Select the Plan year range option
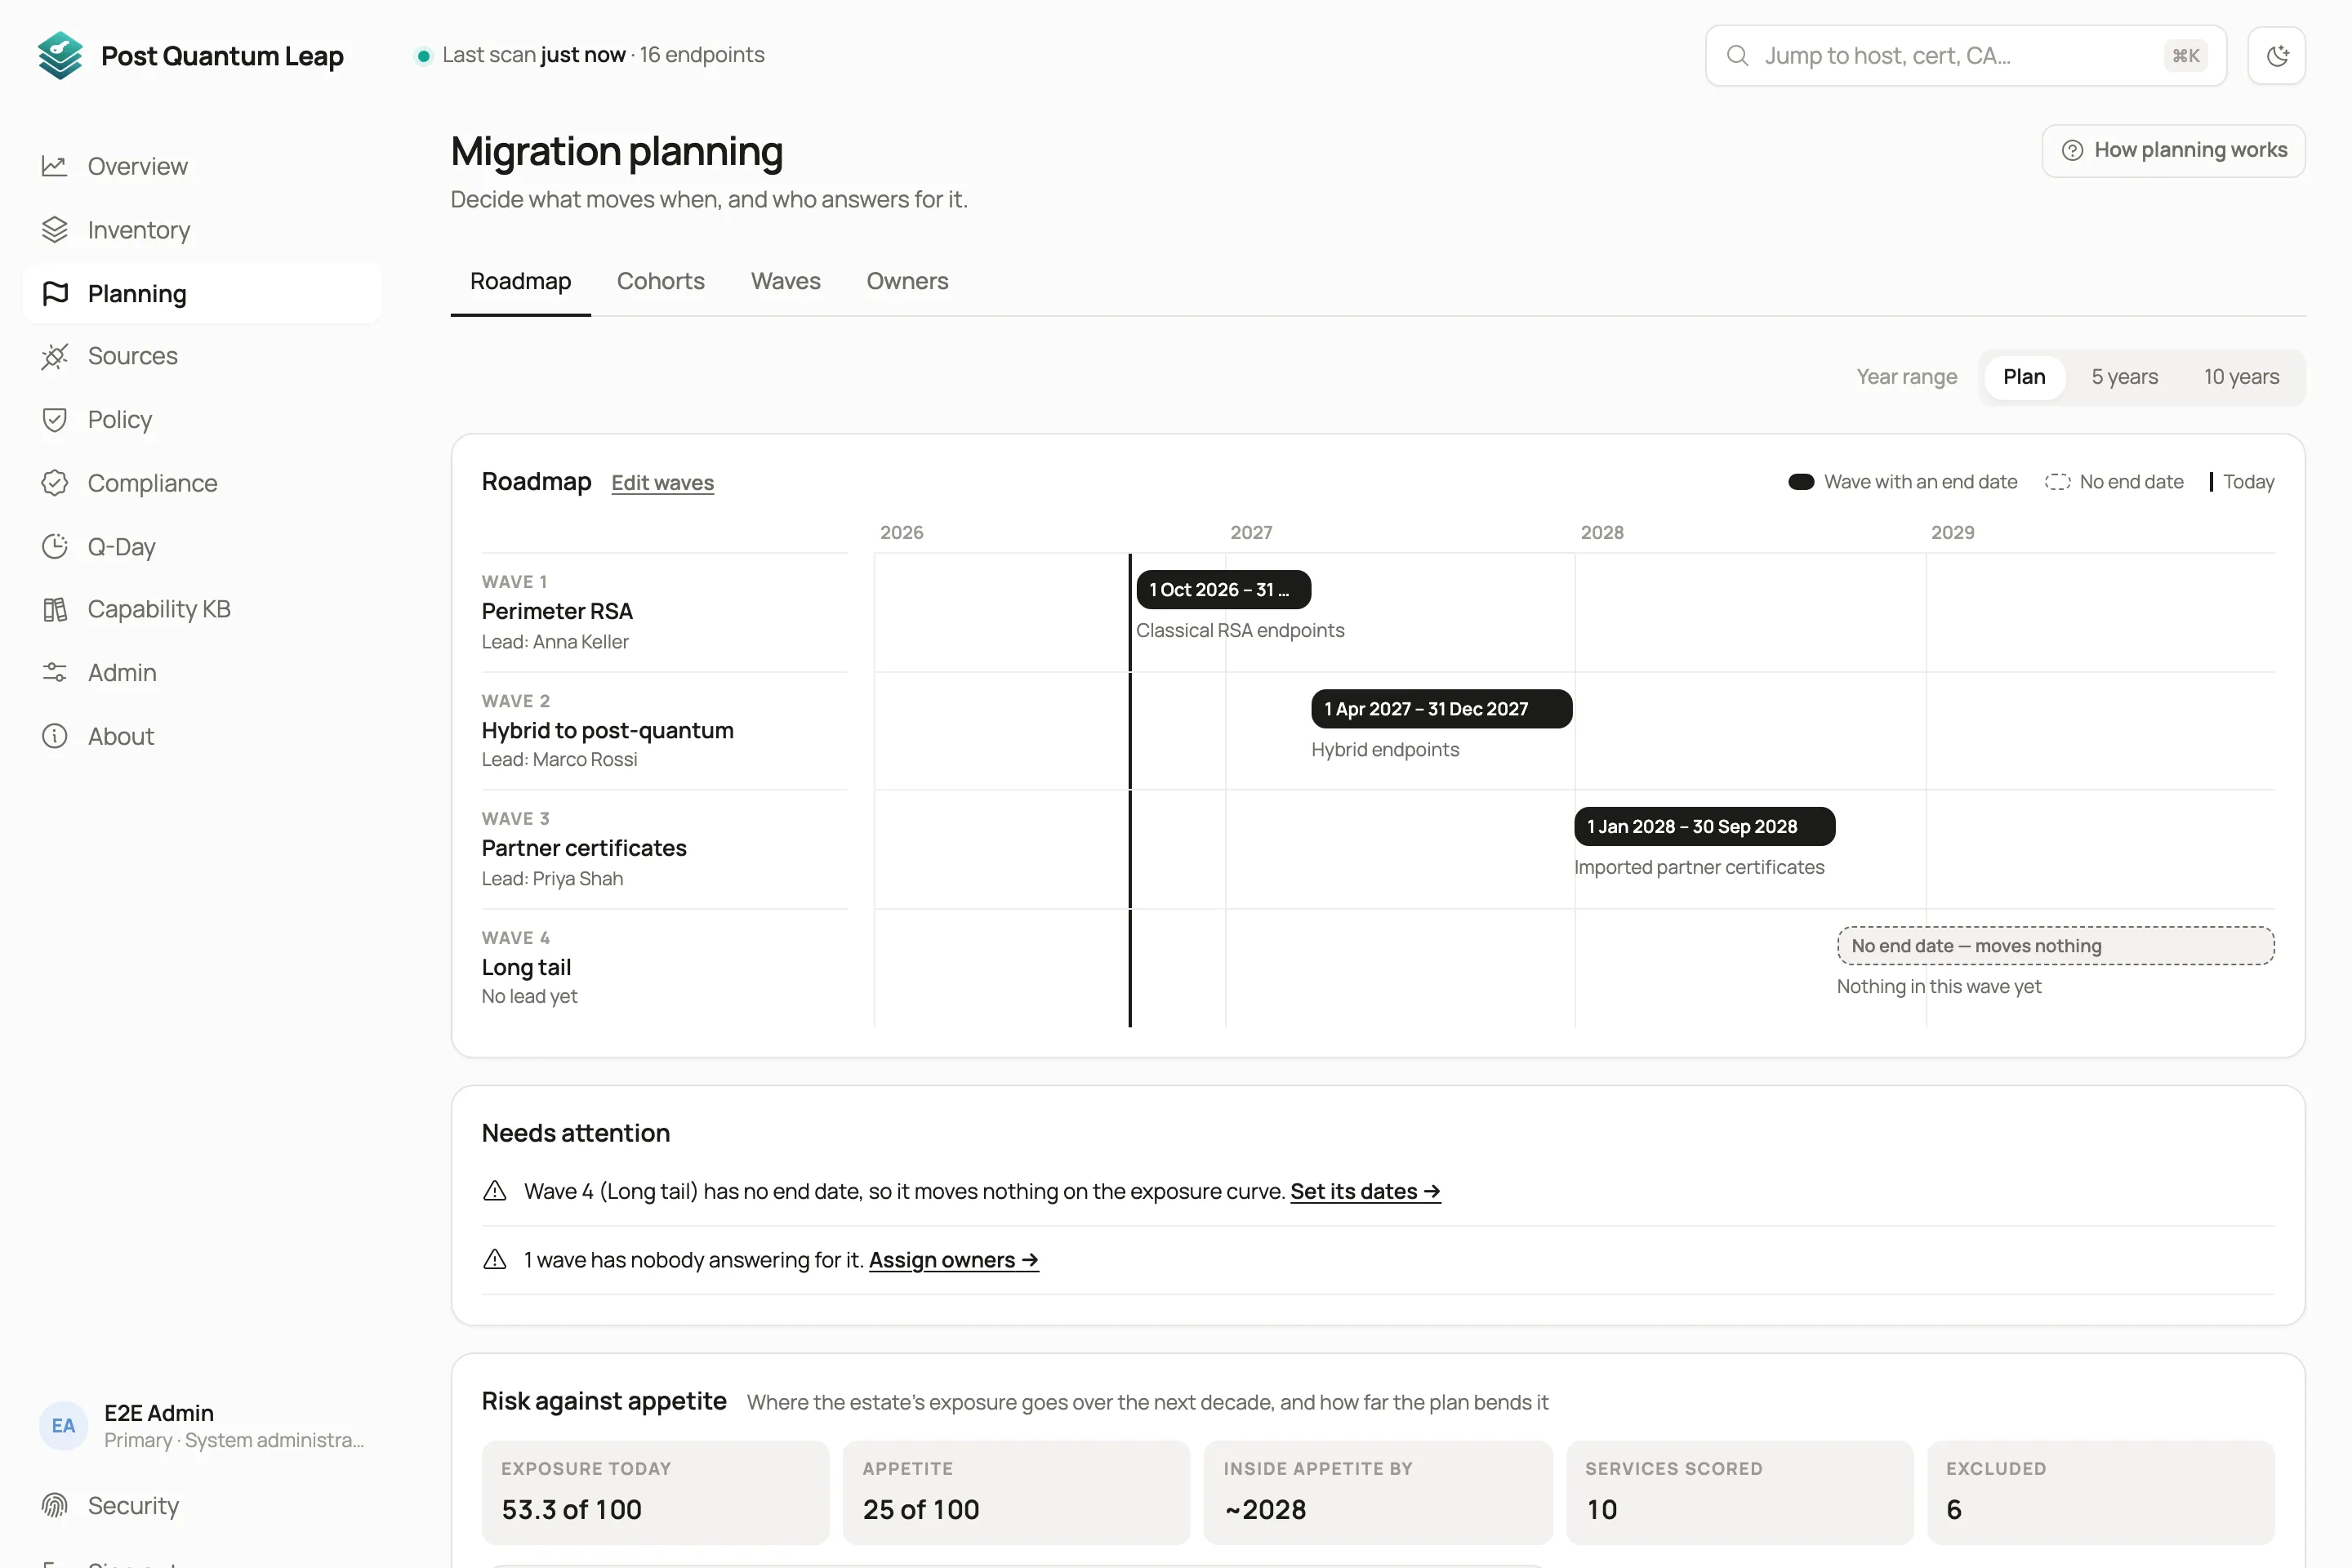 click(x=2024, y=377)
